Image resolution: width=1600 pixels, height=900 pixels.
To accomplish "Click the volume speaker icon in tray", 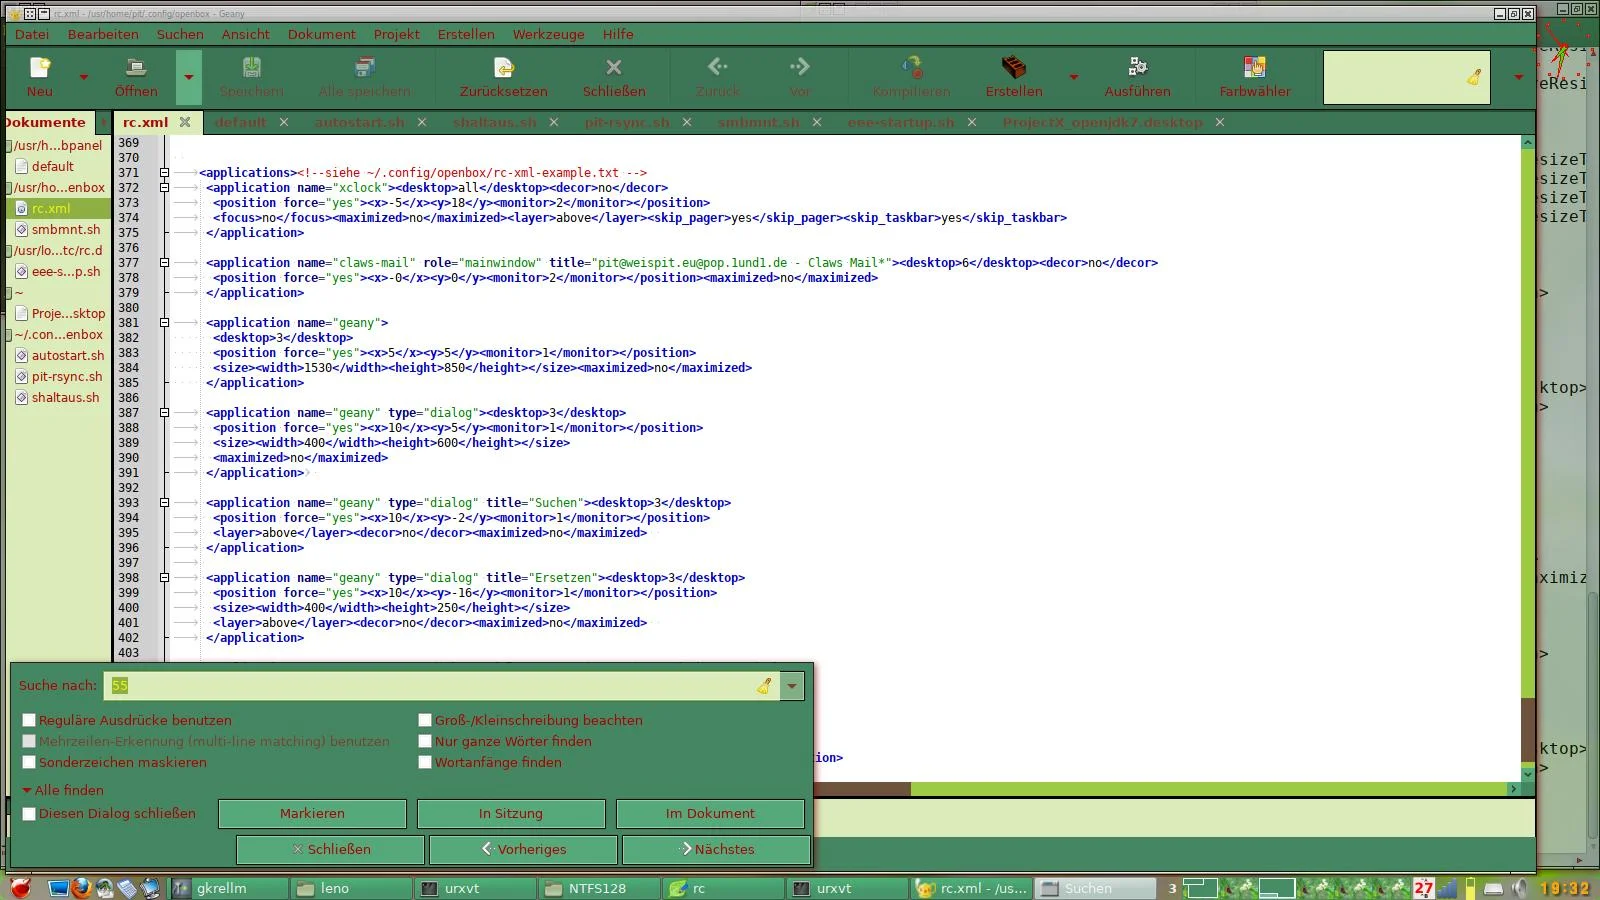I will point(1518,887).
